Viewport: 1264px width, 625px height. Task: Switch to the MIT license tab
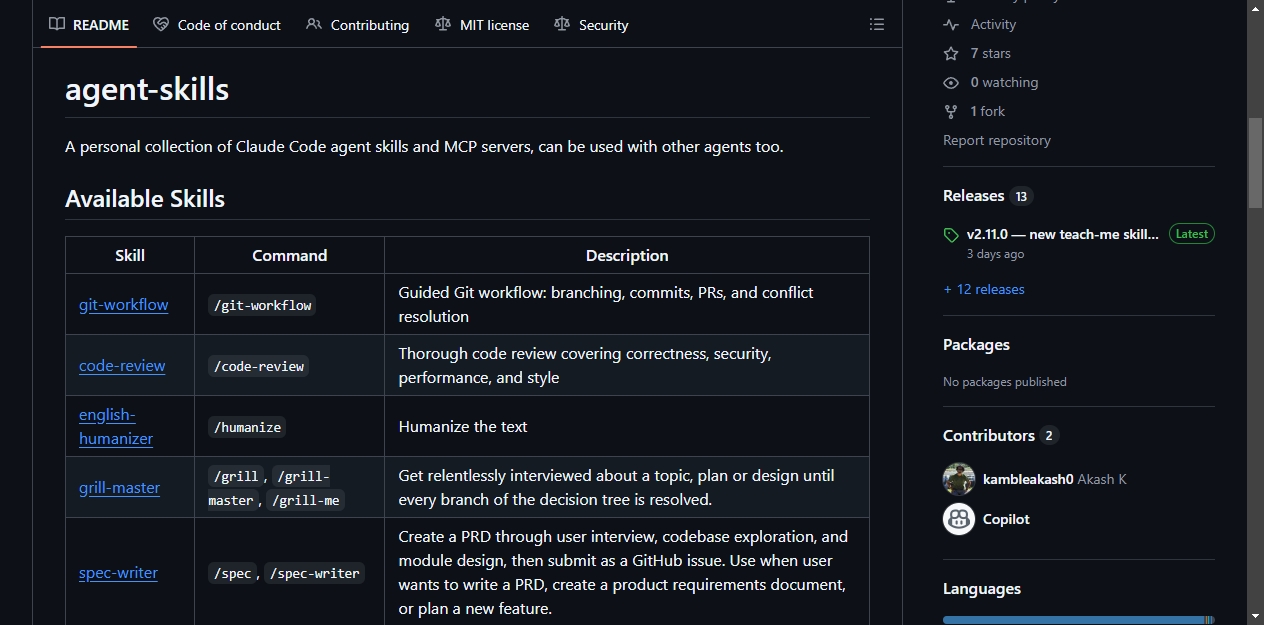[x=482, y=25]
